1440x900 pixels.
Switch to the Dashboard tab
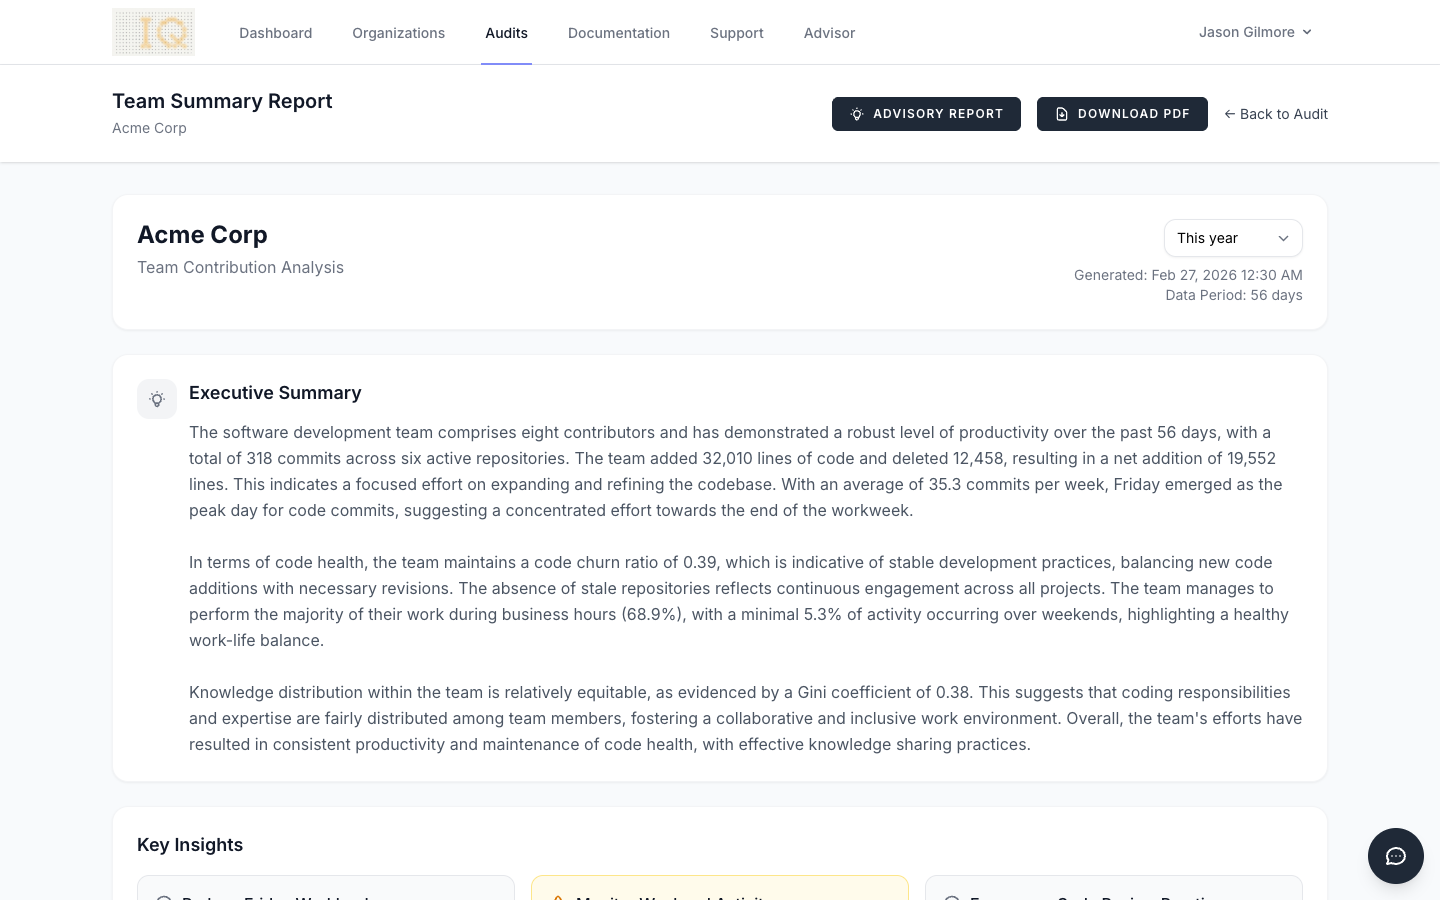coord(275,32)
